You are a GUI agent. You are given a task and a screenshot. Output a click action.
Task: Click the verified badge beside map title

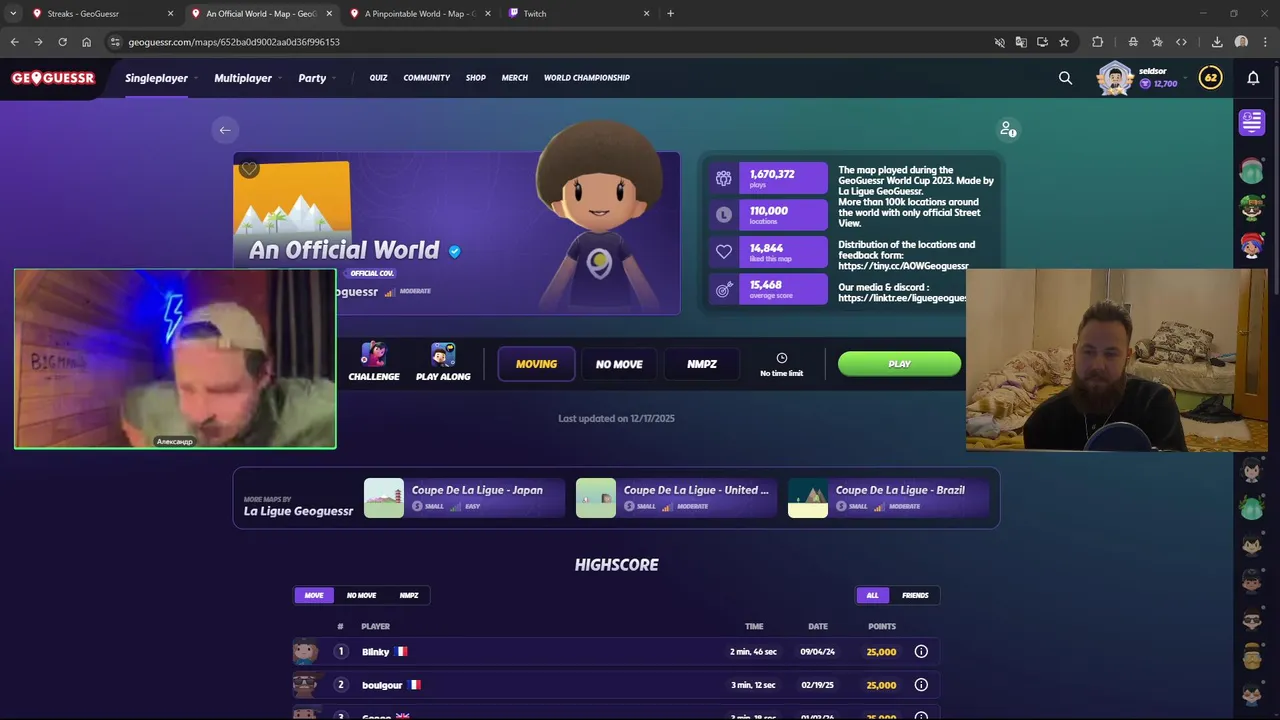pyautogui.click(x=455, y=251)
